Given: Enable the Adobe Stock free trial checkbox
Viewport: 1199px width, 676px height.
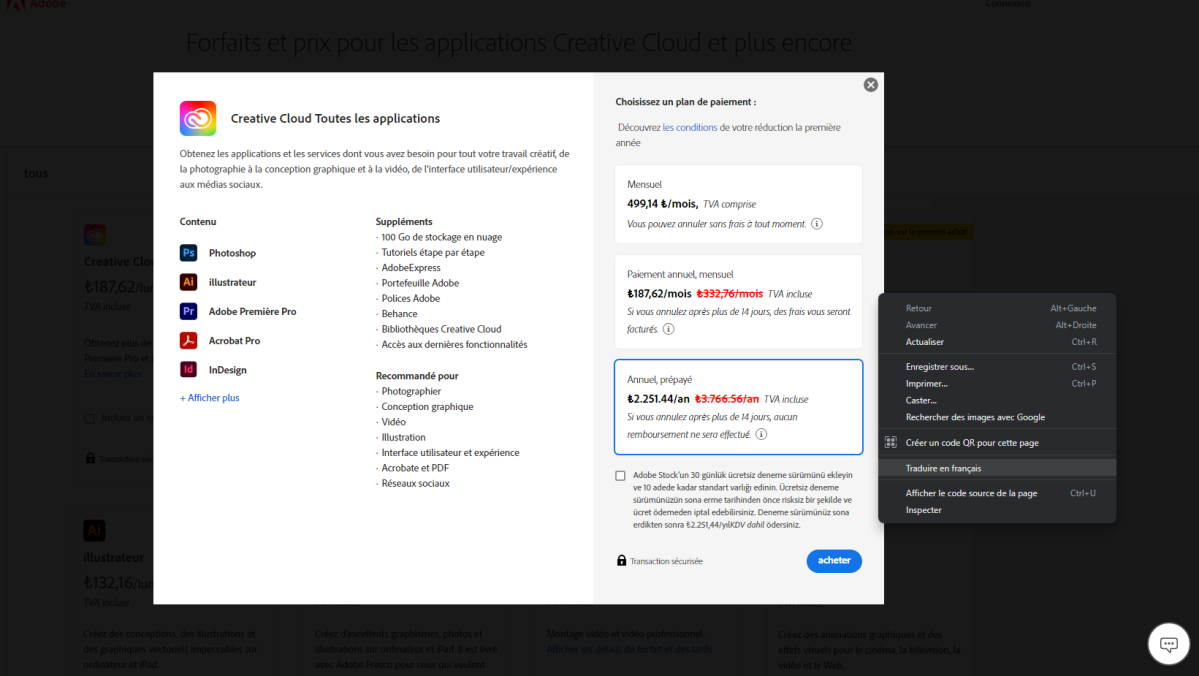Looking at the screenshot, I should click(x=620, y=476).
